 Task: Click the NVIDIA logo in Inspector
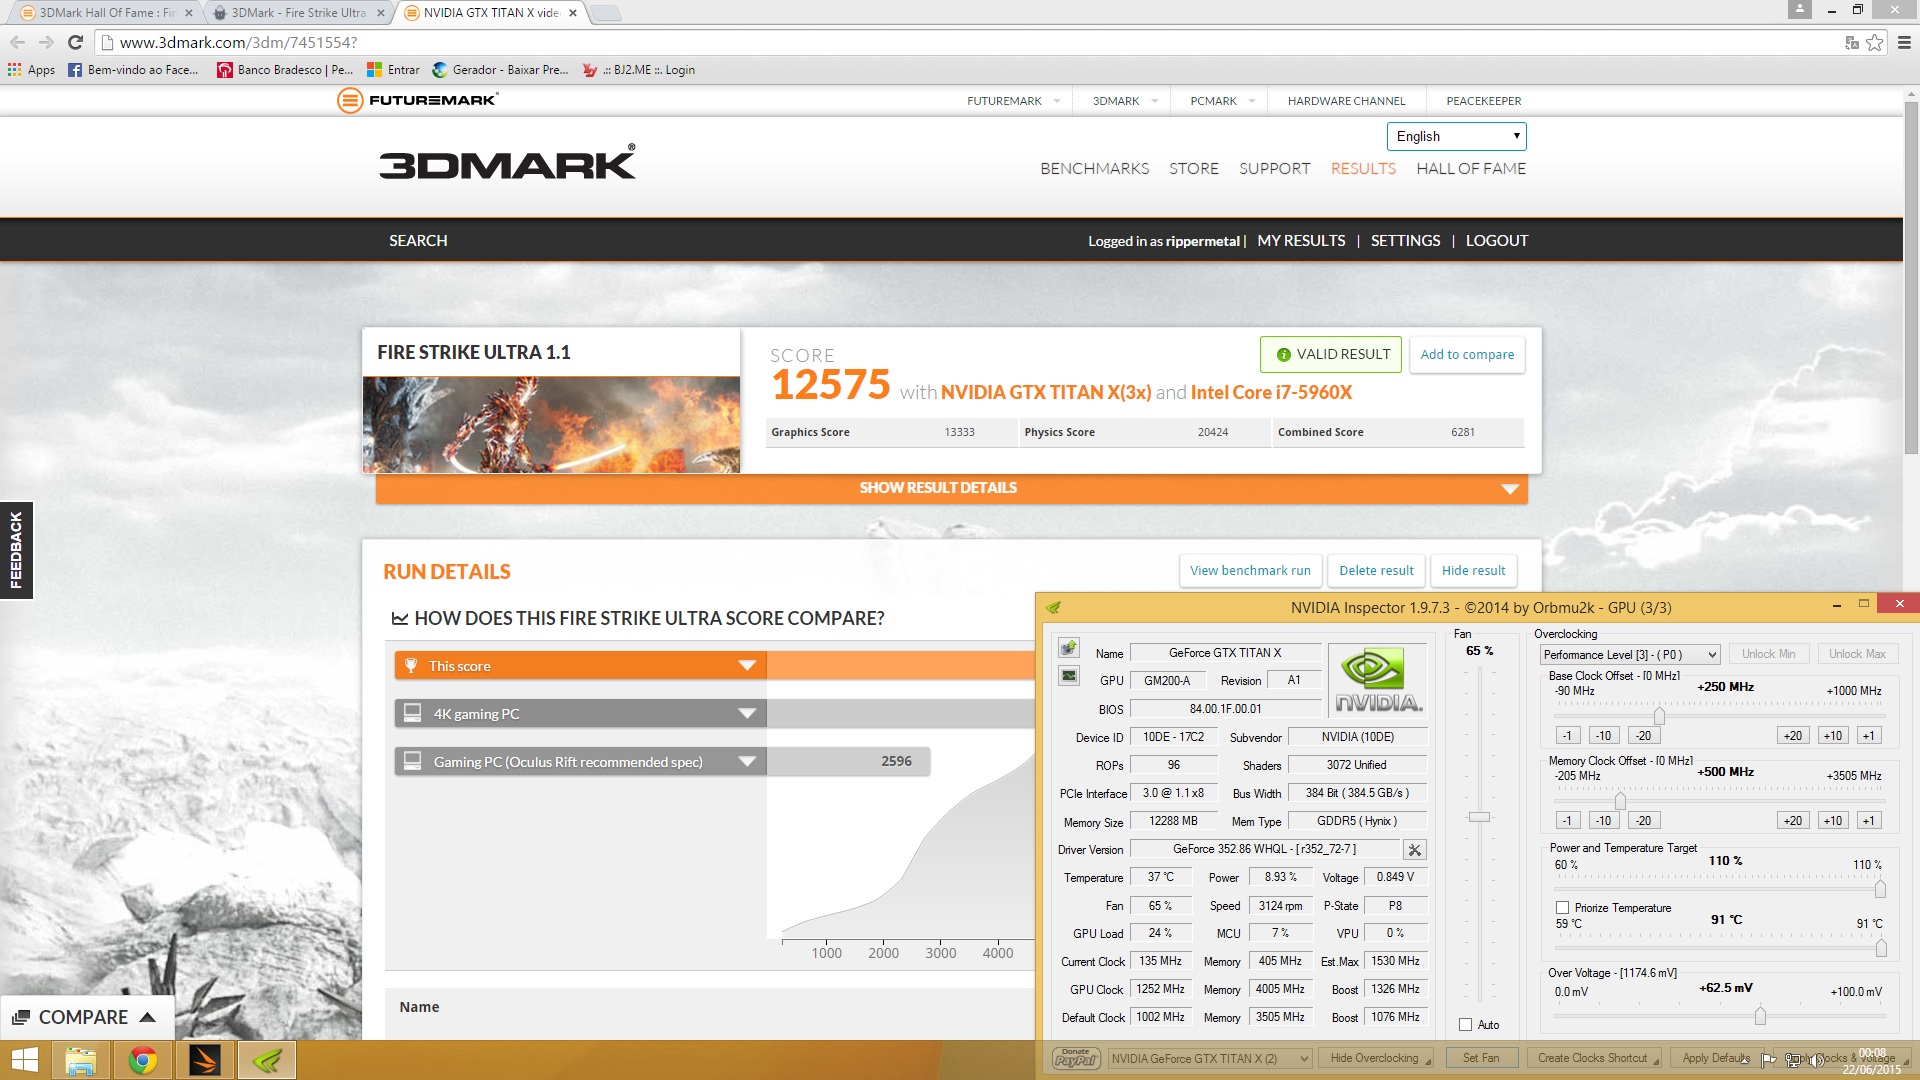point(1376,680)
